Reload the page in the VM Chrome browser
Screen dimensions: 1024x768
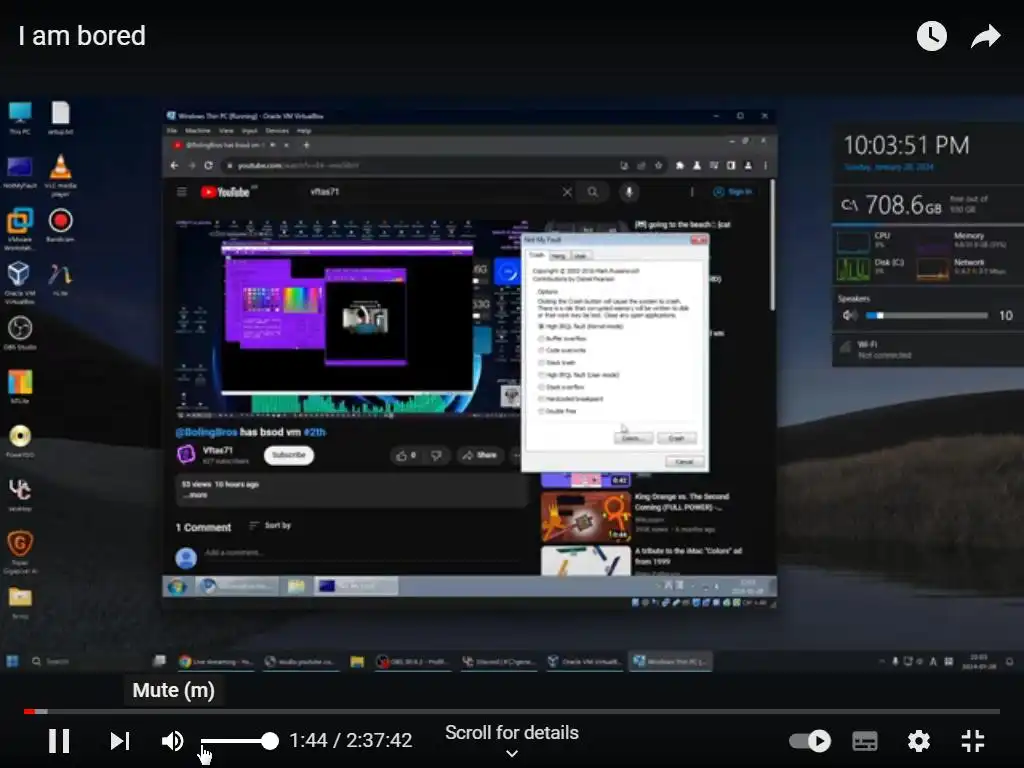208,166
